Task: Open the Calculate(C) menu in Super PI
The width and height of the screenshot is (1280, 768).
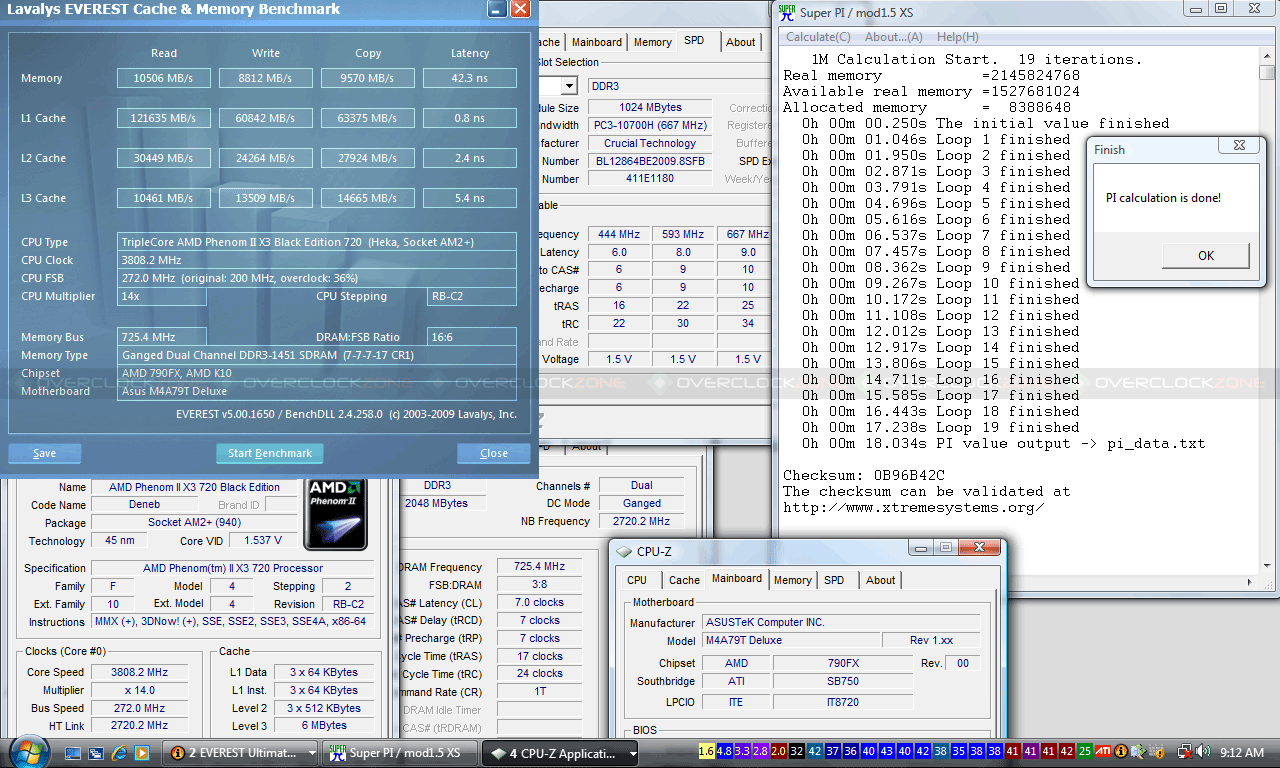Action: click(x=819, y=37)
